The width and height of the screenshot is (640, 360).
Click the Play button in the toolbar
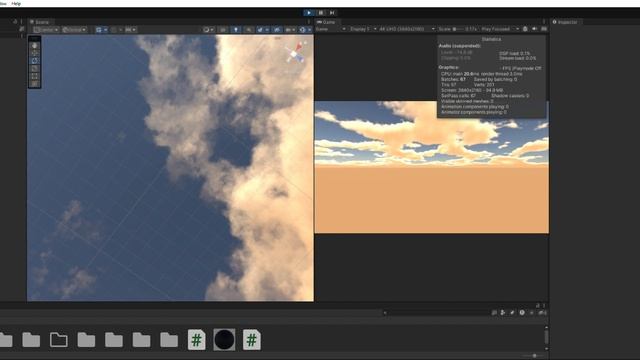coord(309,13)
